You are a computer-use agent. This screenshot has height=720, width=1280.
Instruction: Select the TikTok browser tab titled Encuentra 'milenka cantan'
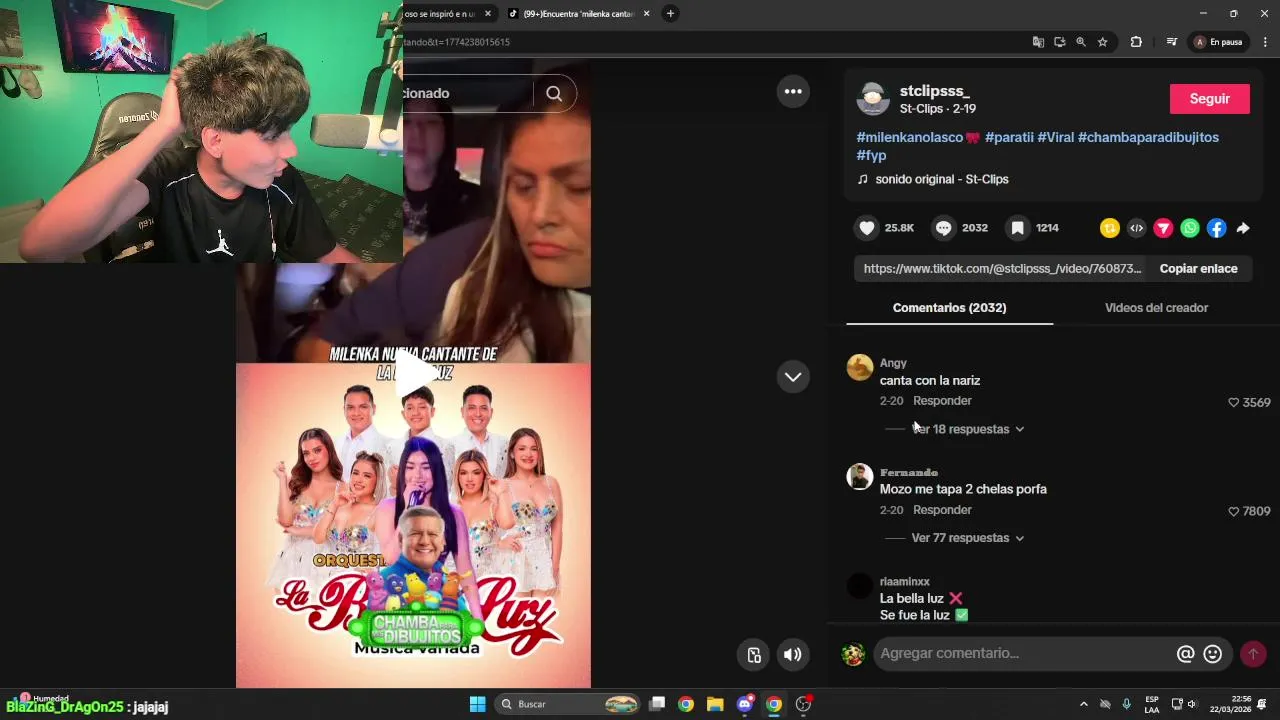point(577,14)
